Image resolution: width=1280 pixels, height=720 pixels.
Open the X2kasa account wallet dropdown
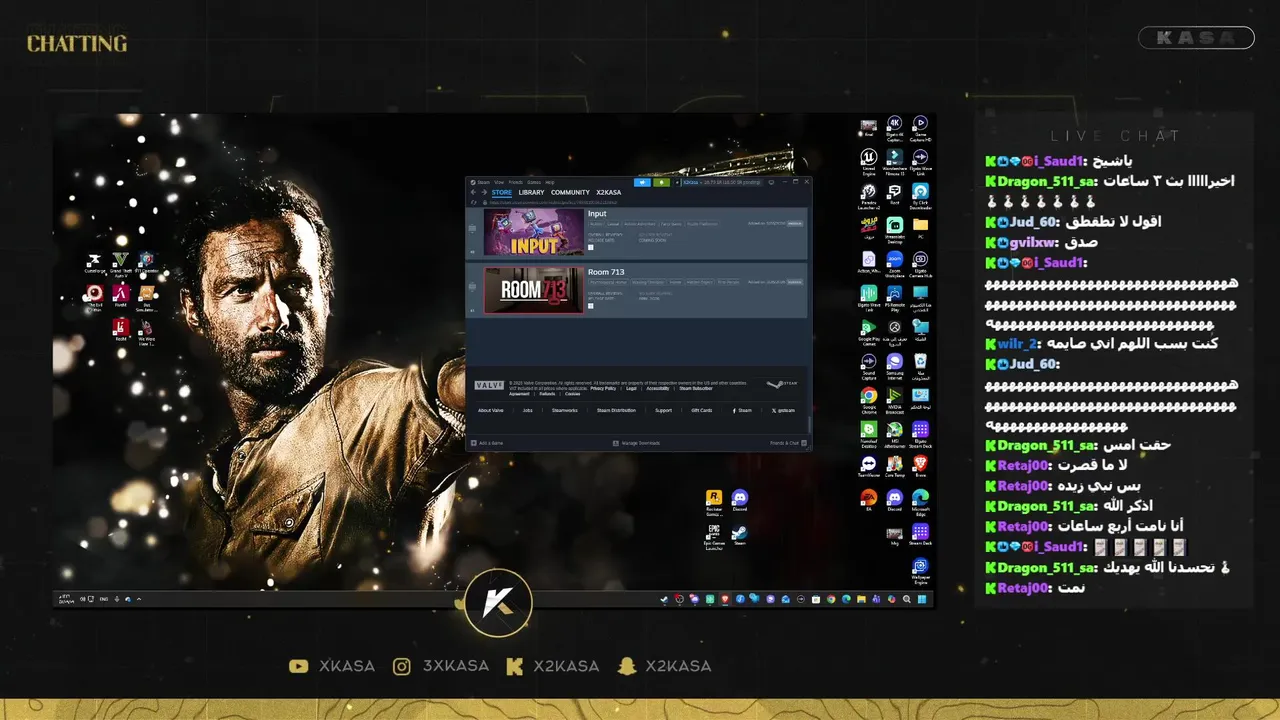tap(720, 182)
